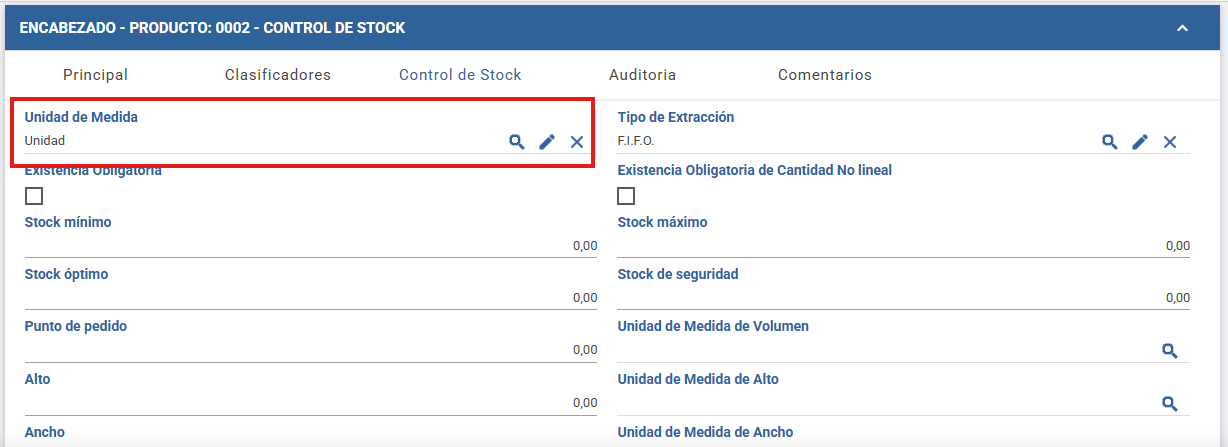1228x447 pixels.
Task: Click the Stock de seguridad field
Action: (x=904, y=297)
